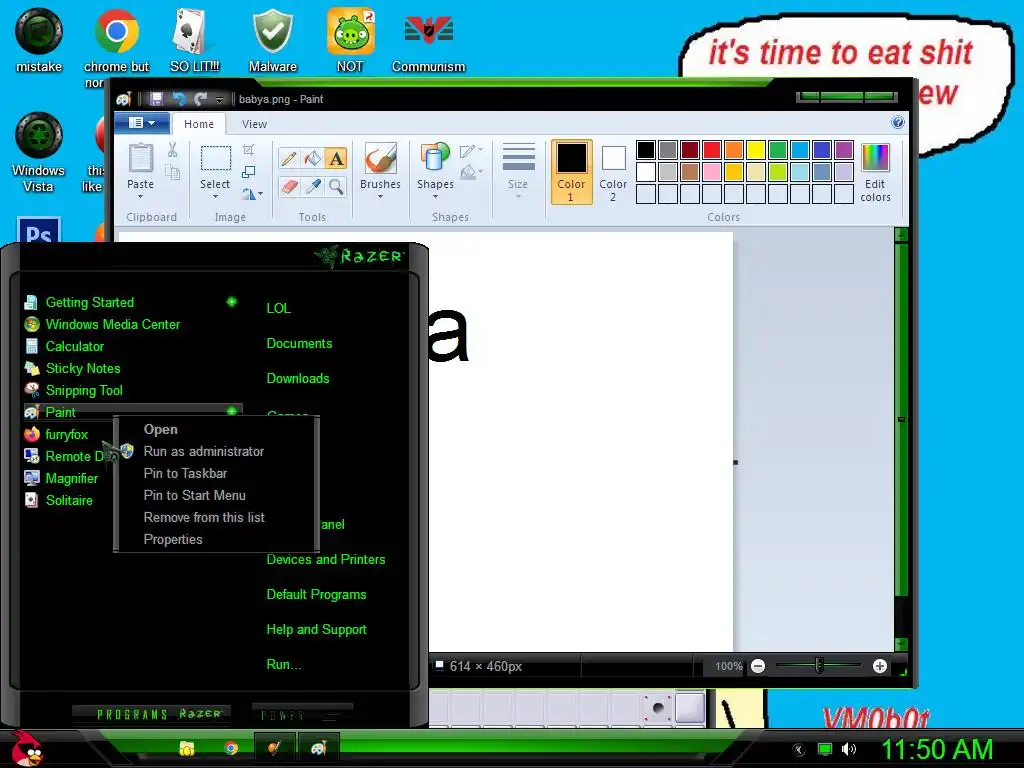1024x768 pixels.
Task: Click the Paint zoom slider handle
Action: point(819,665)
